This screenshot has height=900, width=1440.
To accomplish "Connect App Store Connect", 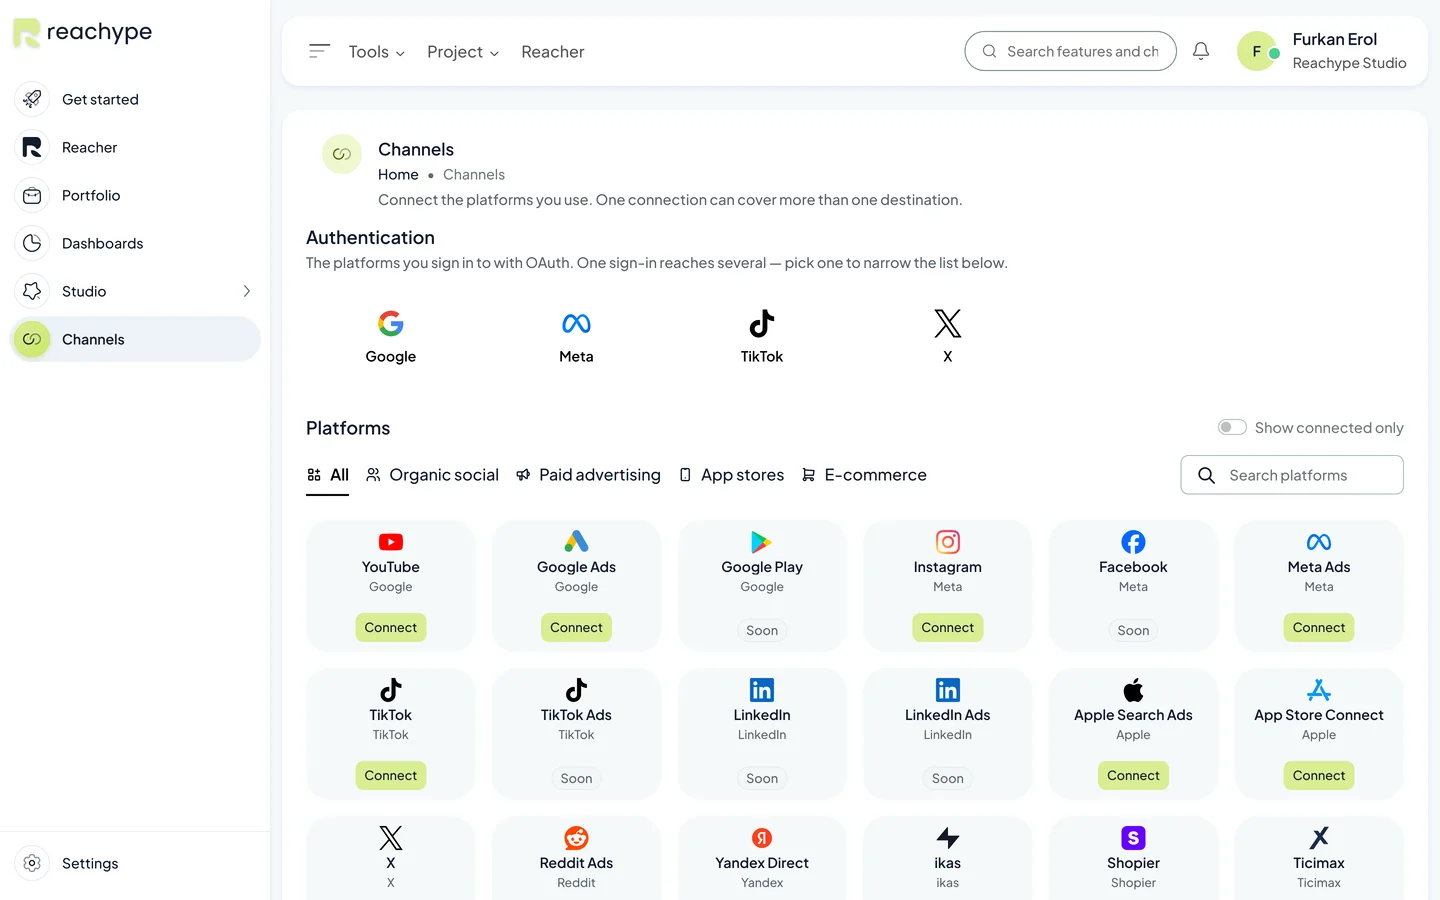I will pyautogui.click(x=1319, y=776).
